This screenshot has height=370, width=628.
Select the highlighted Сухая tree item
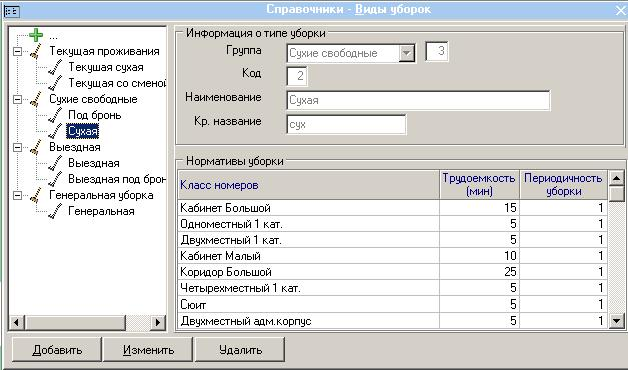(x=83, y=131)
